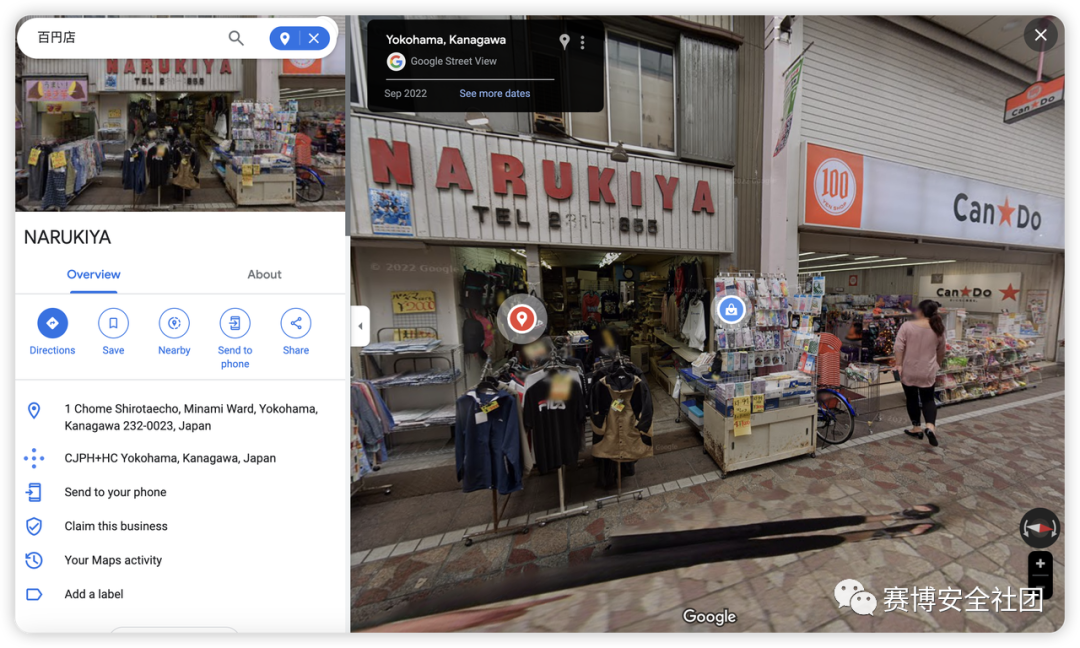Screen dimensions: 1080x648
Task: Click the red NARUKIYA place marker in Street View
Action: [522, 318]
